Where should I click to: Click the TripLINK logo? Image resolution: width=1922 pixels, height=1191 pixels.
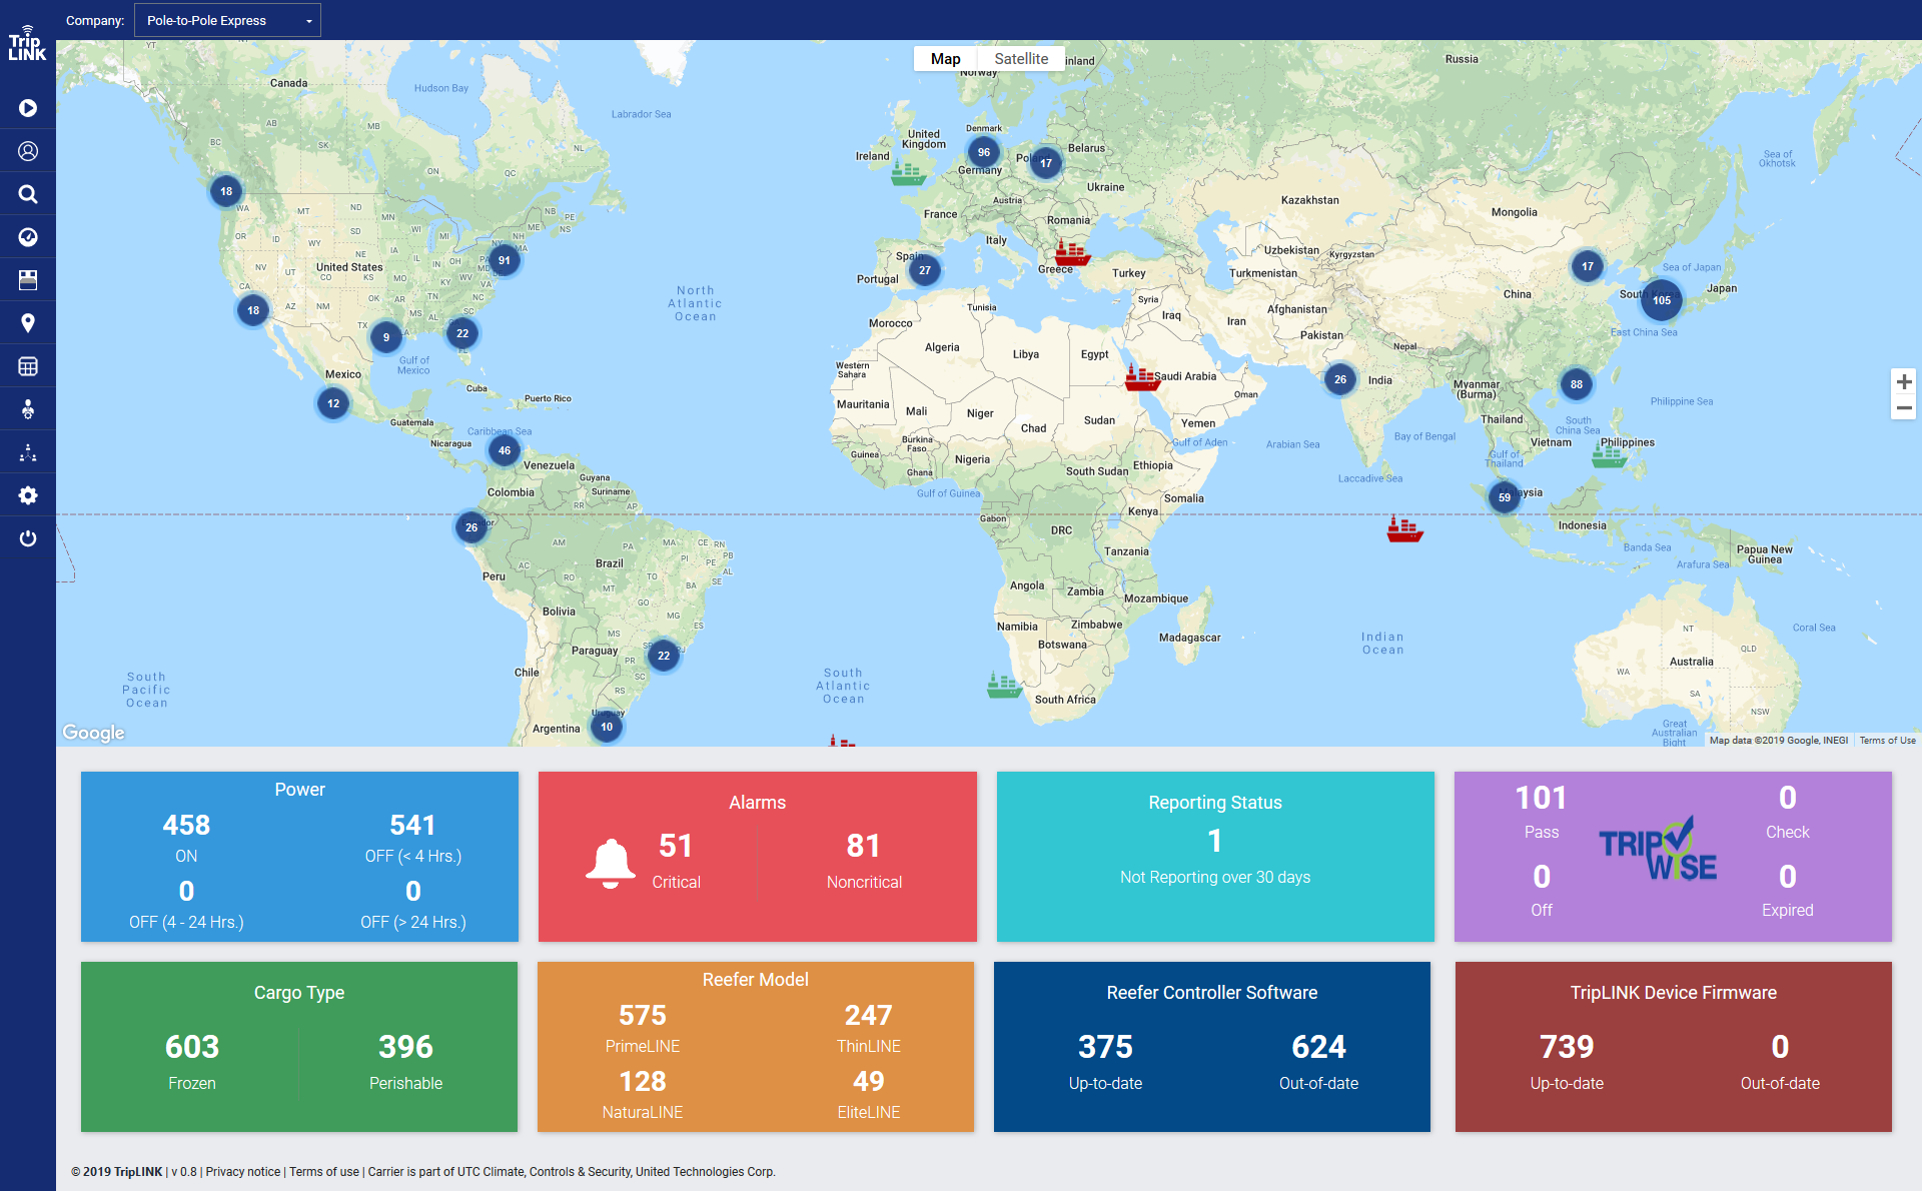coord(27,44)
